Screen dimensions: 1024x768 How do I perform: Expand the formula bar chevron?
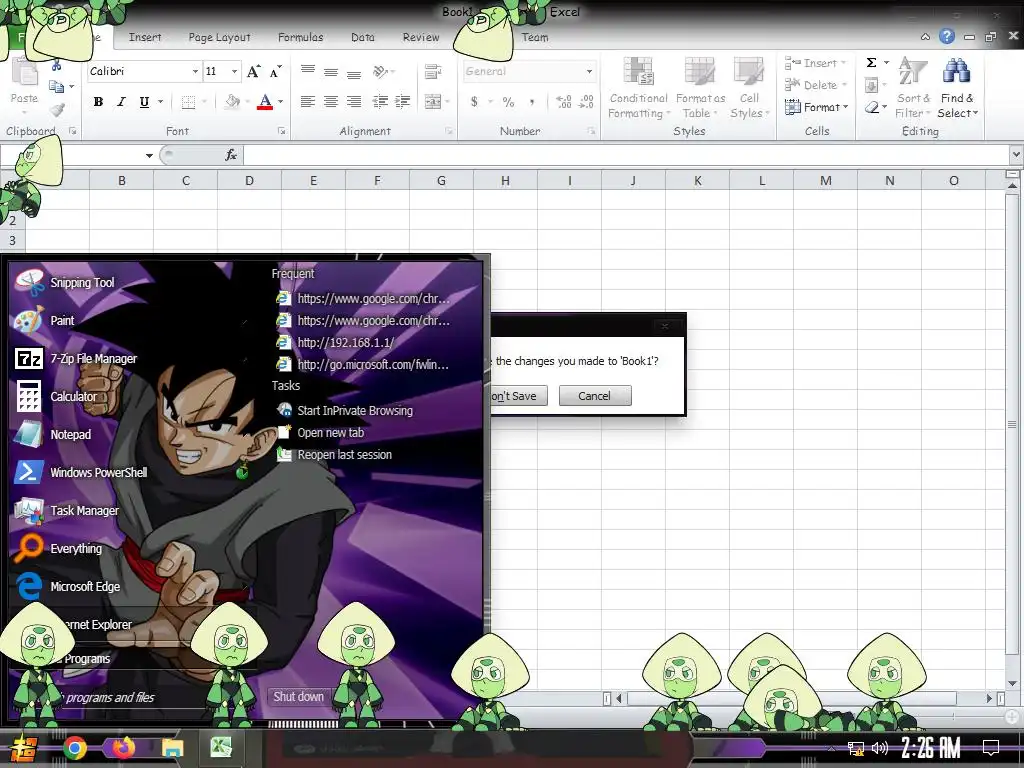pos(1016,155)
